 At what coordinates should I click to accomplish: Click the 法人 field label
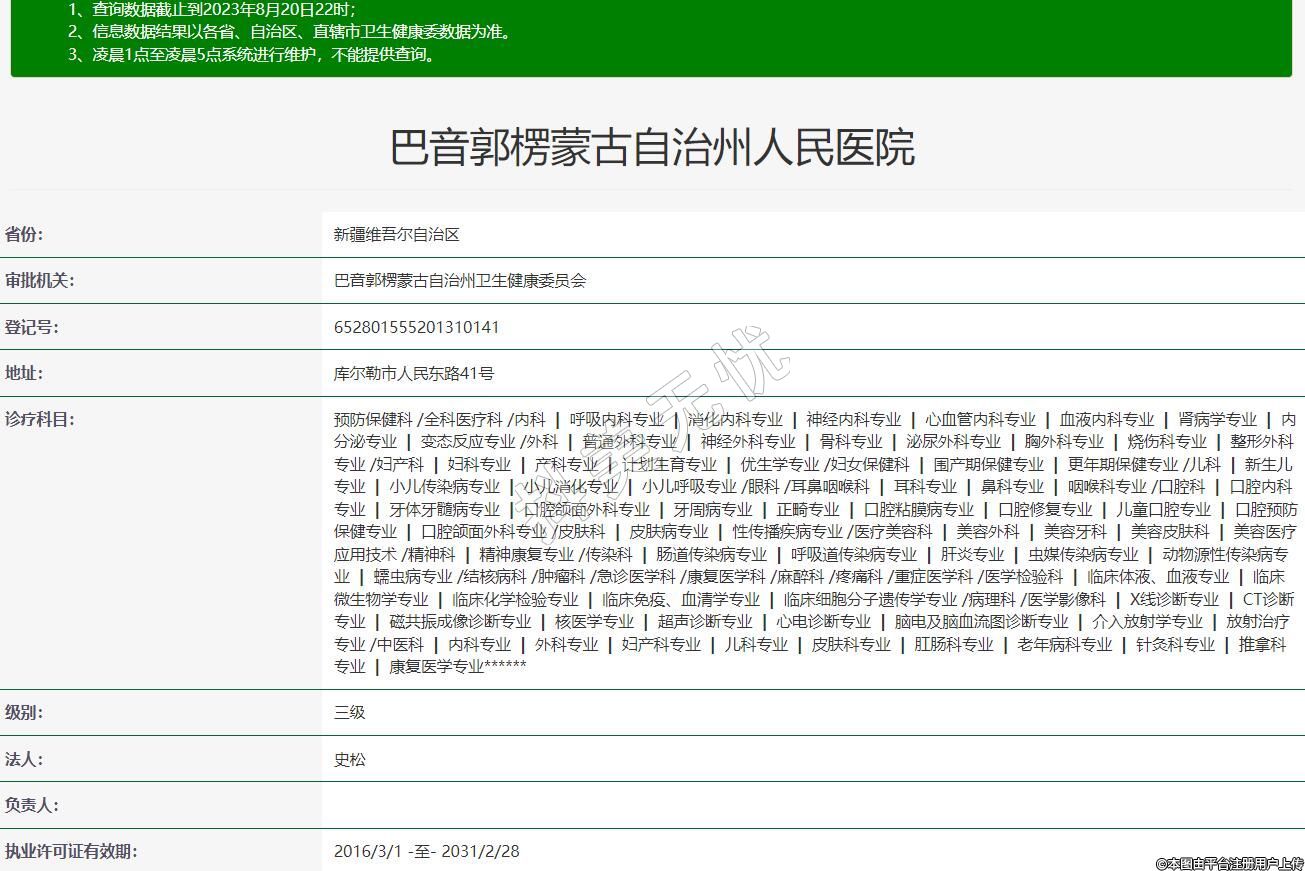click(x=24, y=759)
